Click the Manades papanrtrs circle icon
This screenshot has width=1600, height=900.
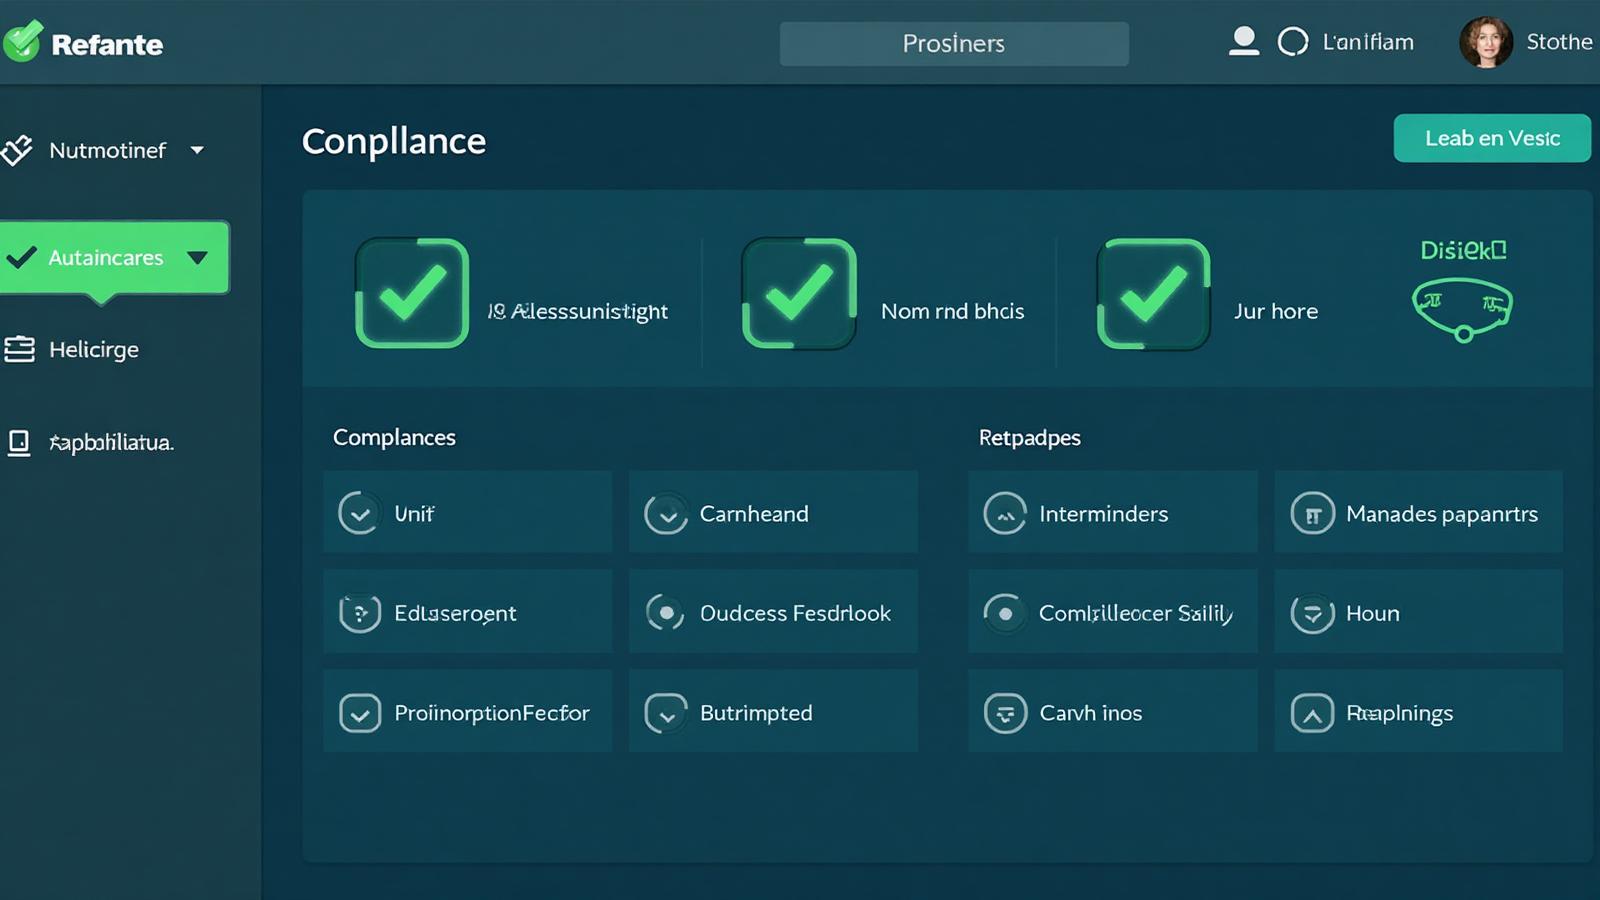1312,514
